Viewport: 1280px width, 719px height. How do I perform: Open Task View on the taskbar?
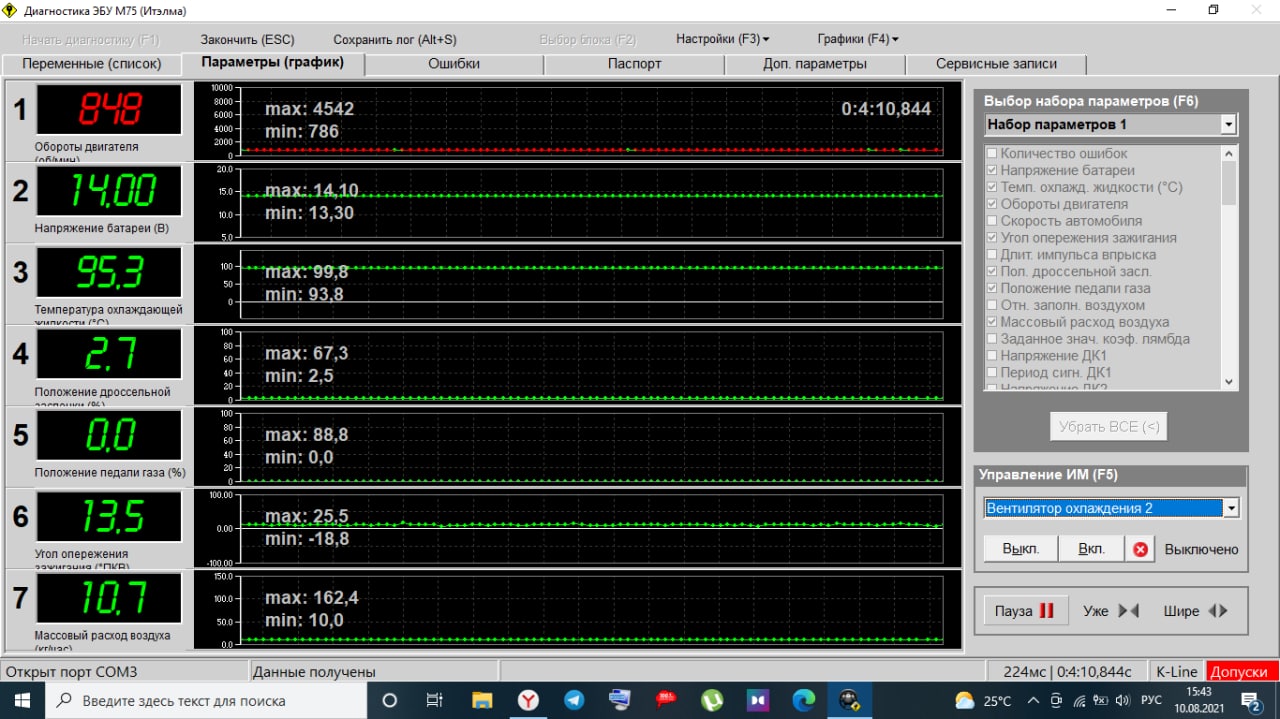[435, 700]
